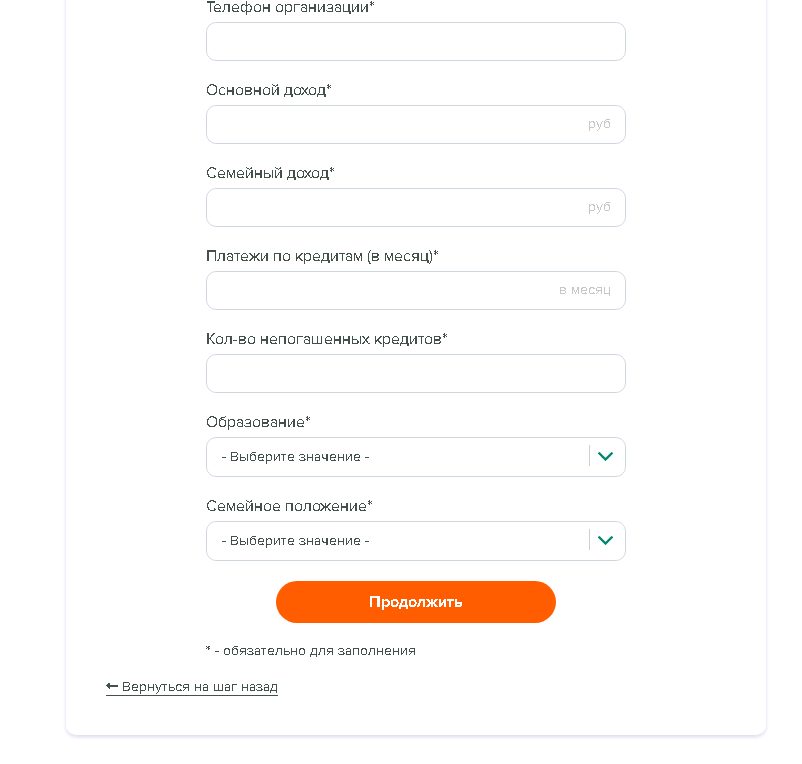Select the Семейный доход text field

(395, 208)
